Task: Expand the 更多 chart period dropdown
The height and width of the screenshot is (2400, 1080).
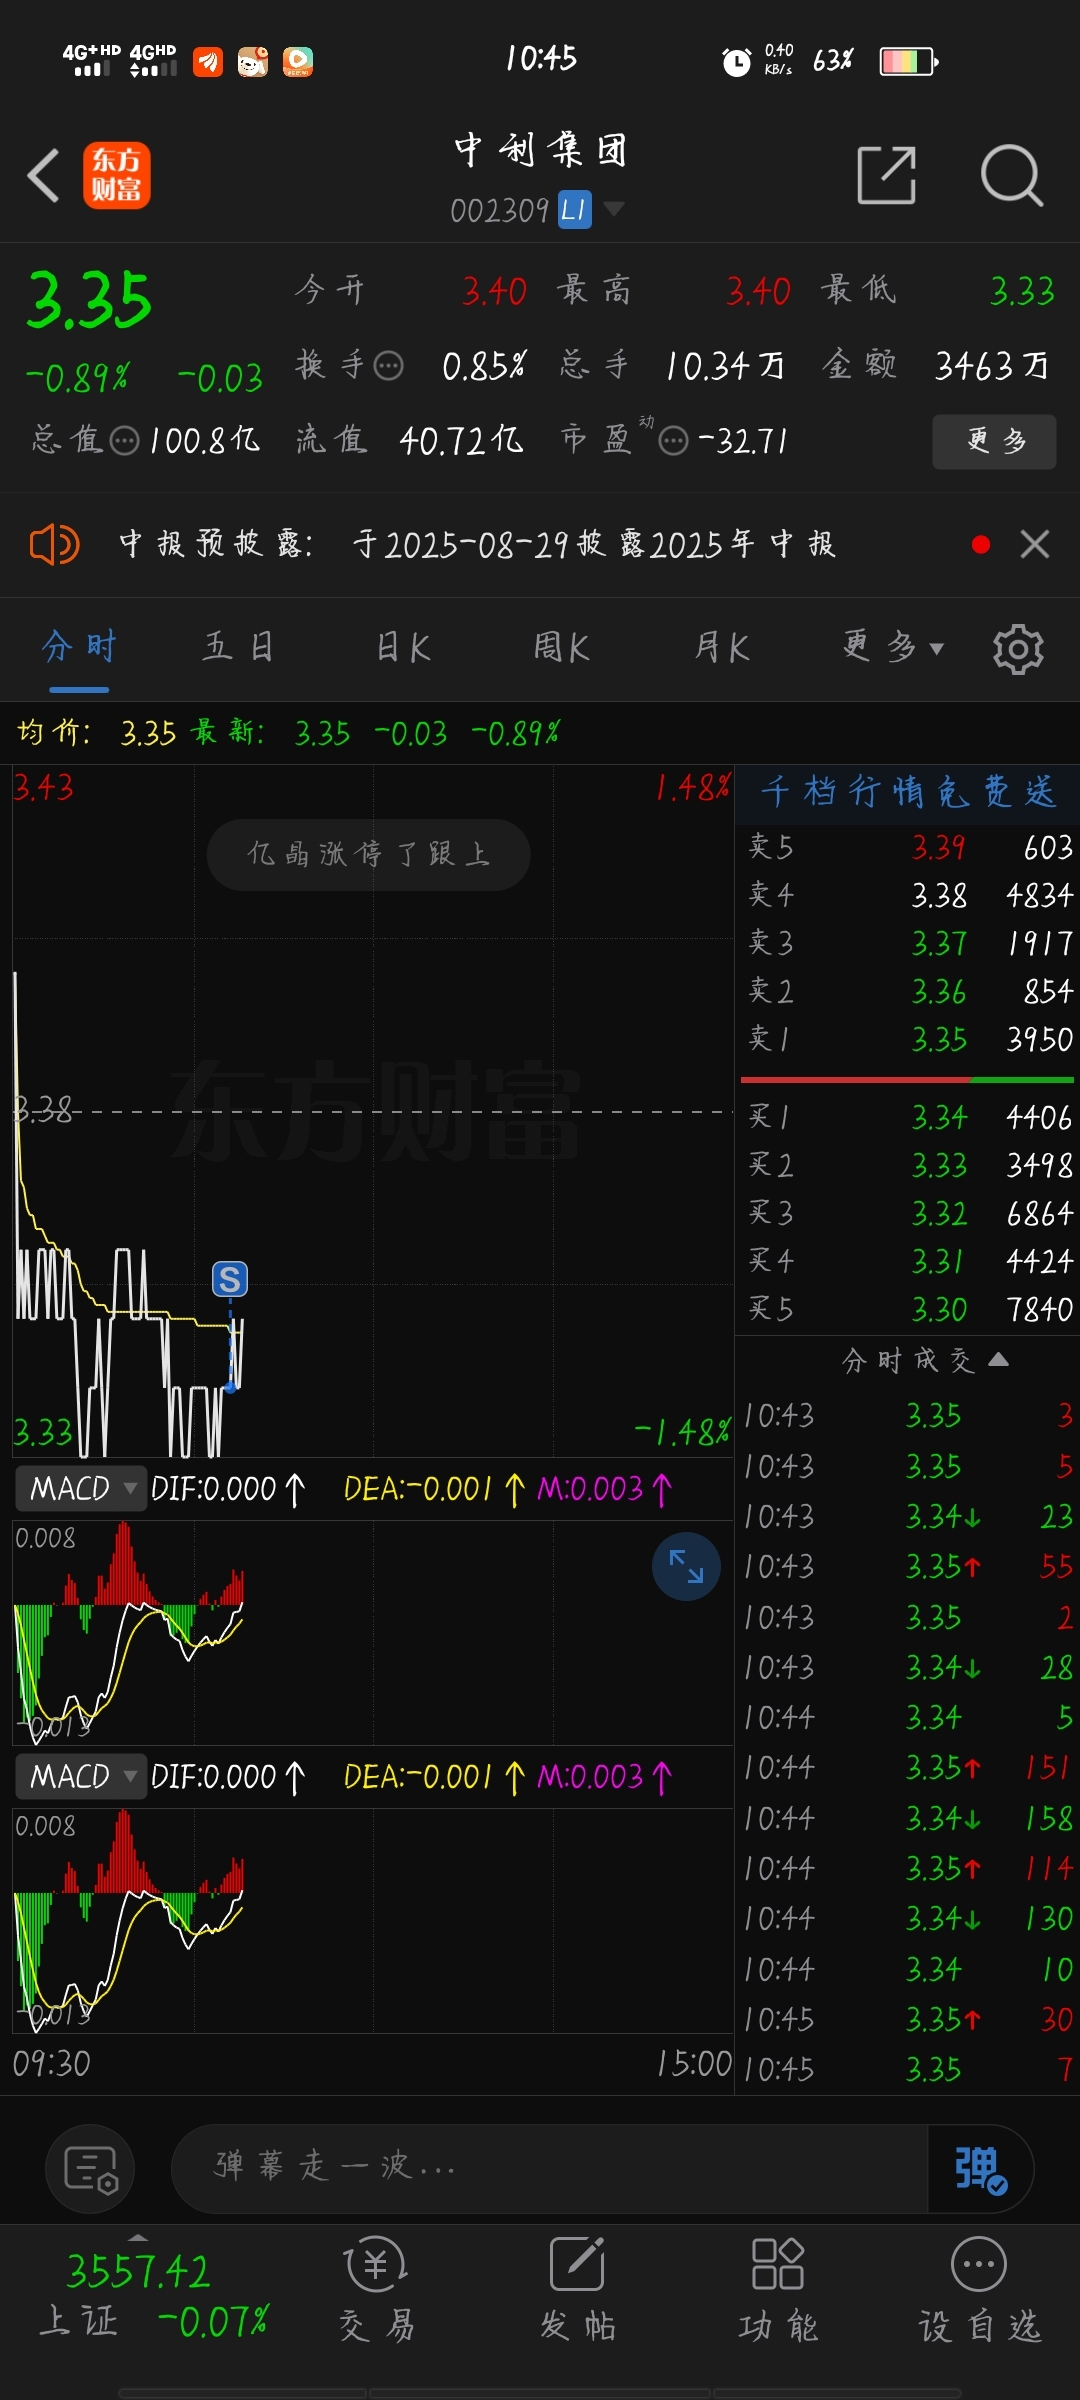Action: point(893,647)
